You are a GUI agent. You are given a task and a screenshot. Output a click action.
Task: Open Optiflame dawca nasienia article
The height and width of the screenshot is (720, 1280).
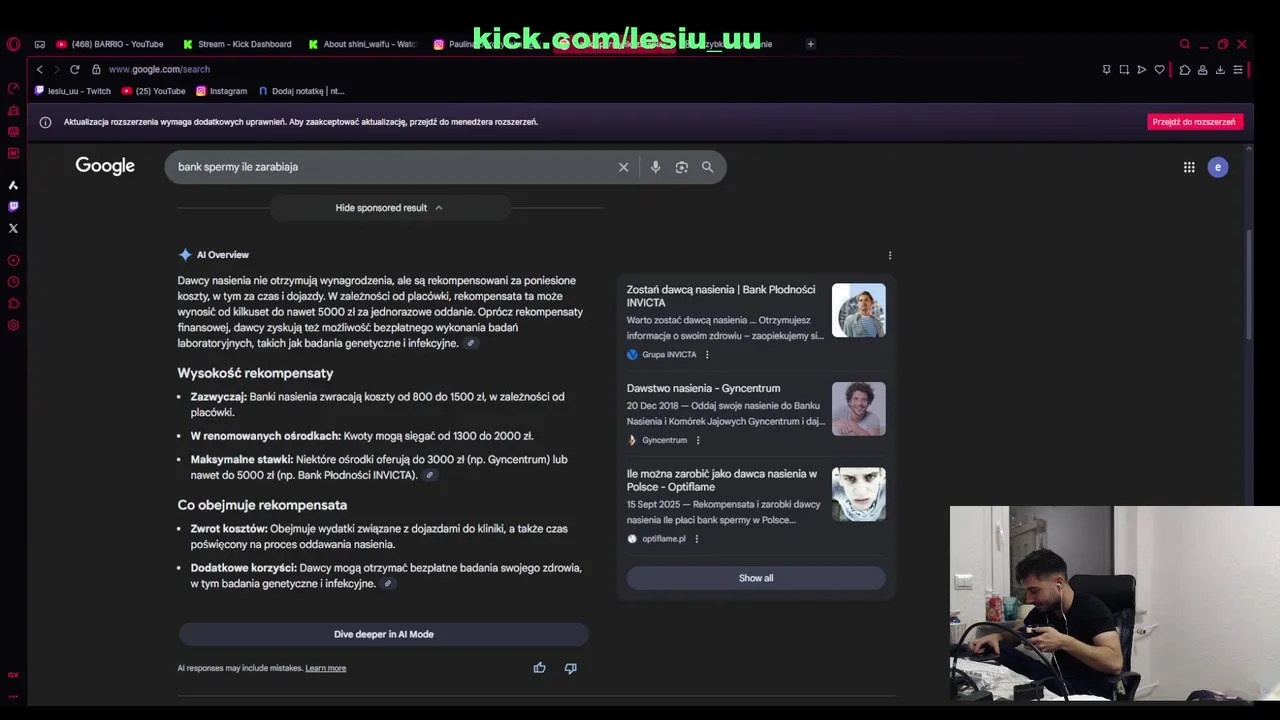(x=722, y=480)
